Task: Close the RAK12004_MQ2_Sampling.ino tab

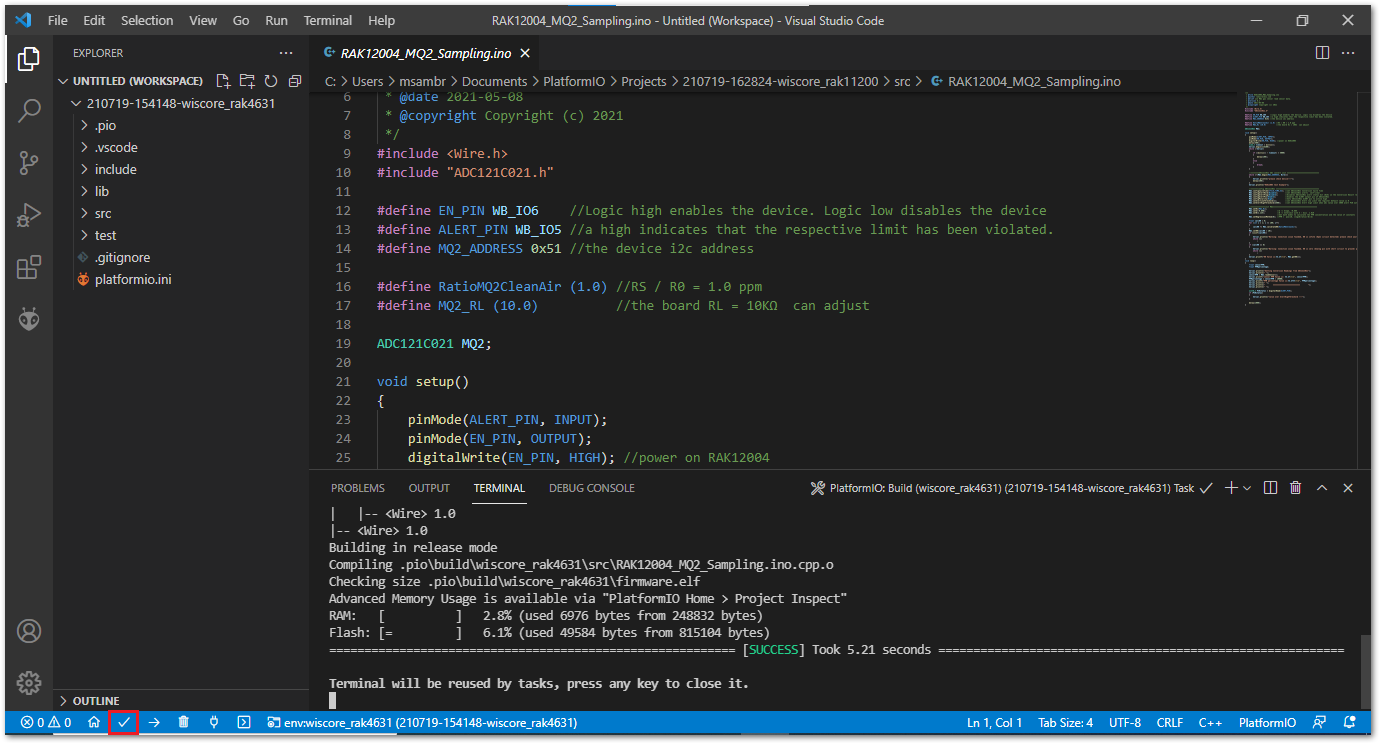Action: click(525, 53)
